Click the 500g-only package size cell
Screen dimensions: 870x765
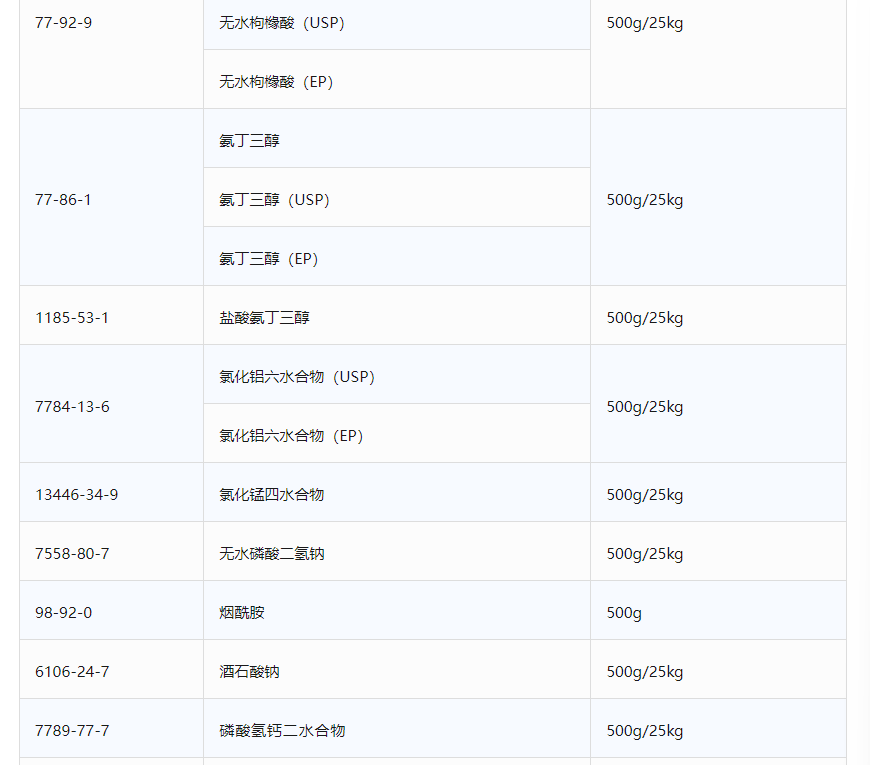click(624, 613)
